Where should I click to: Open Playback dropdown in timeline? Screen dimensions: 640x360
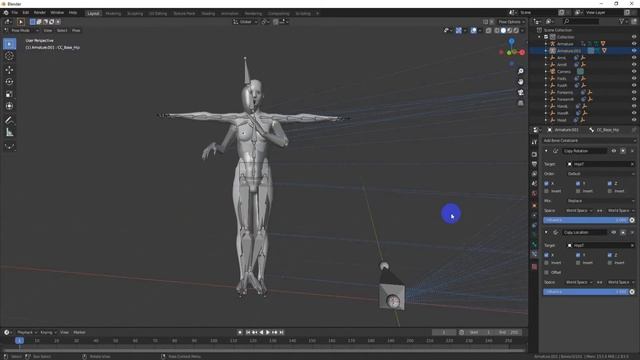[x=27, y=332]
